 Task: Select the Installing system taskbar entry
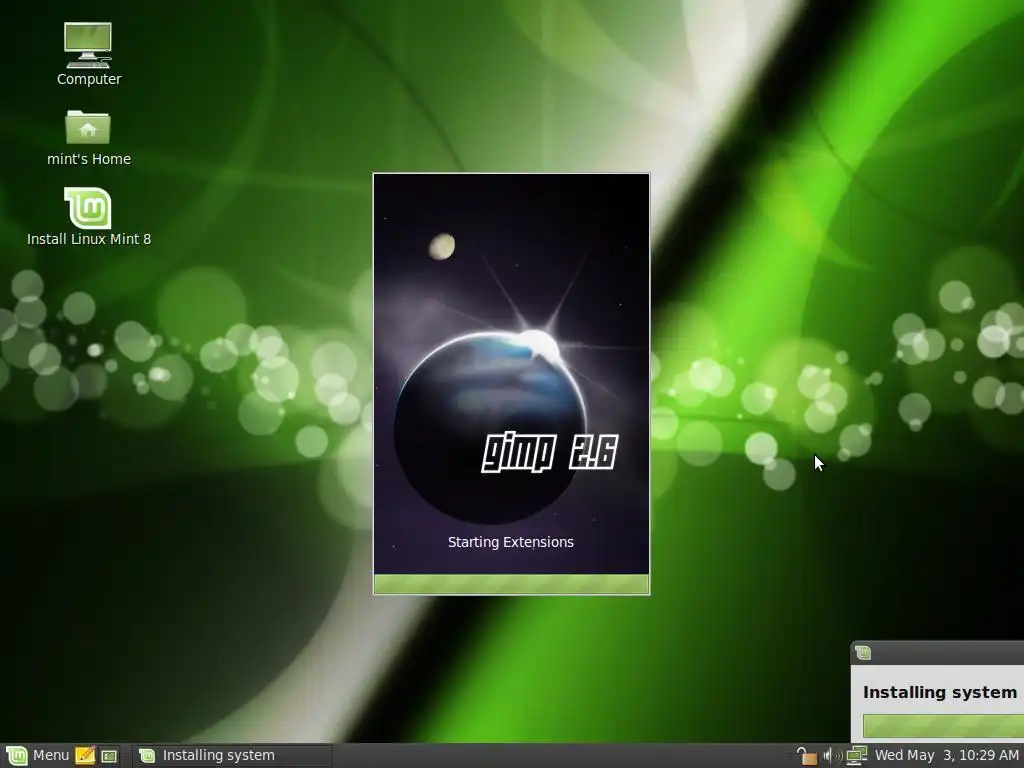tap(232, 756)
